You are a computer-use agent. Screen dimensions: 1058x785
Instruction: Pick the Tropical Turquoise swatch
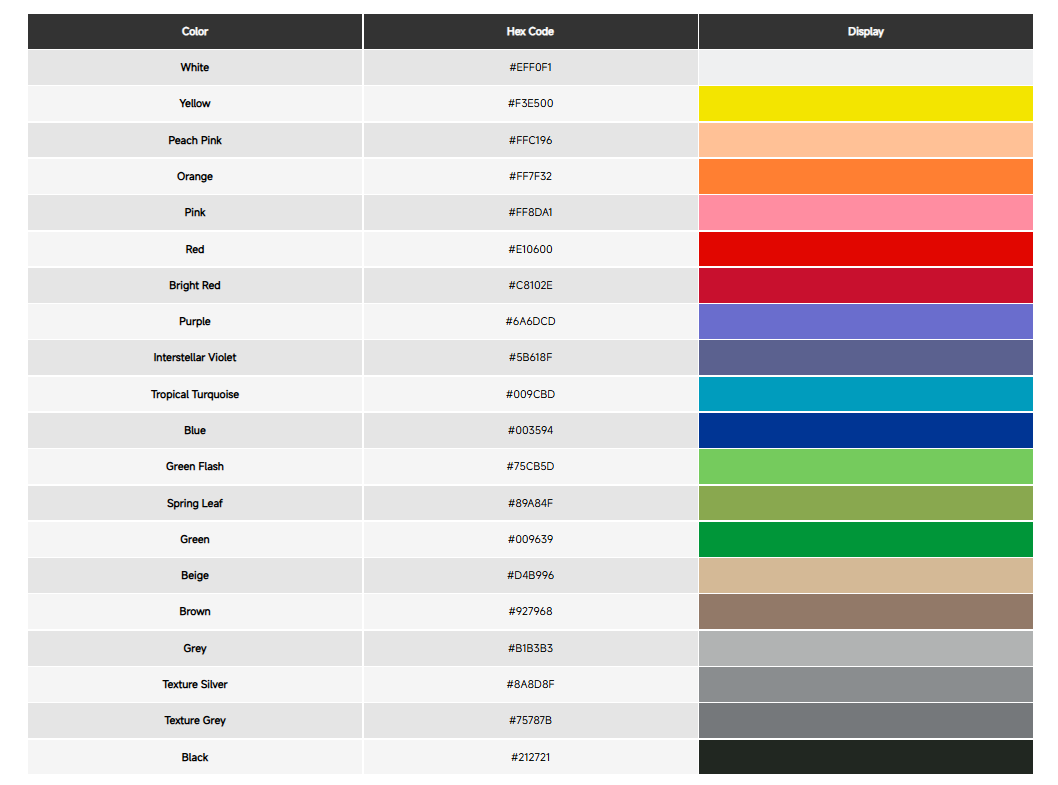865,394
